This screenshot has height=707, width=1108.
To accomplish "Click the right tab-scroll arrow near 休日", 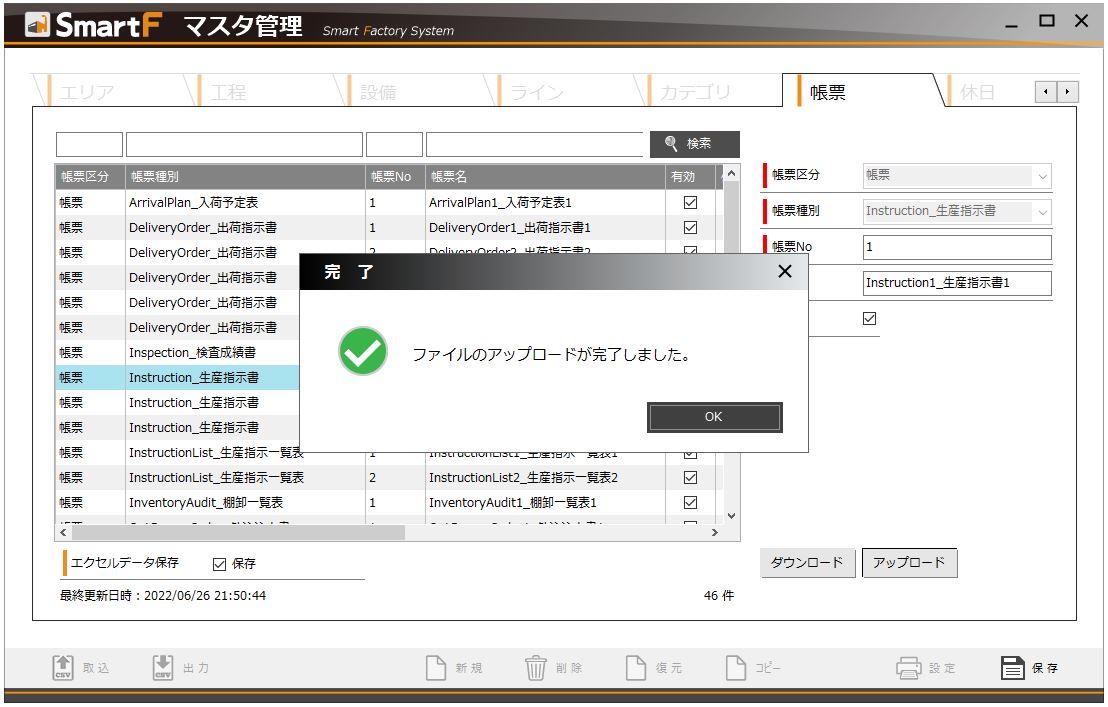I will (x=1067, y=91).
